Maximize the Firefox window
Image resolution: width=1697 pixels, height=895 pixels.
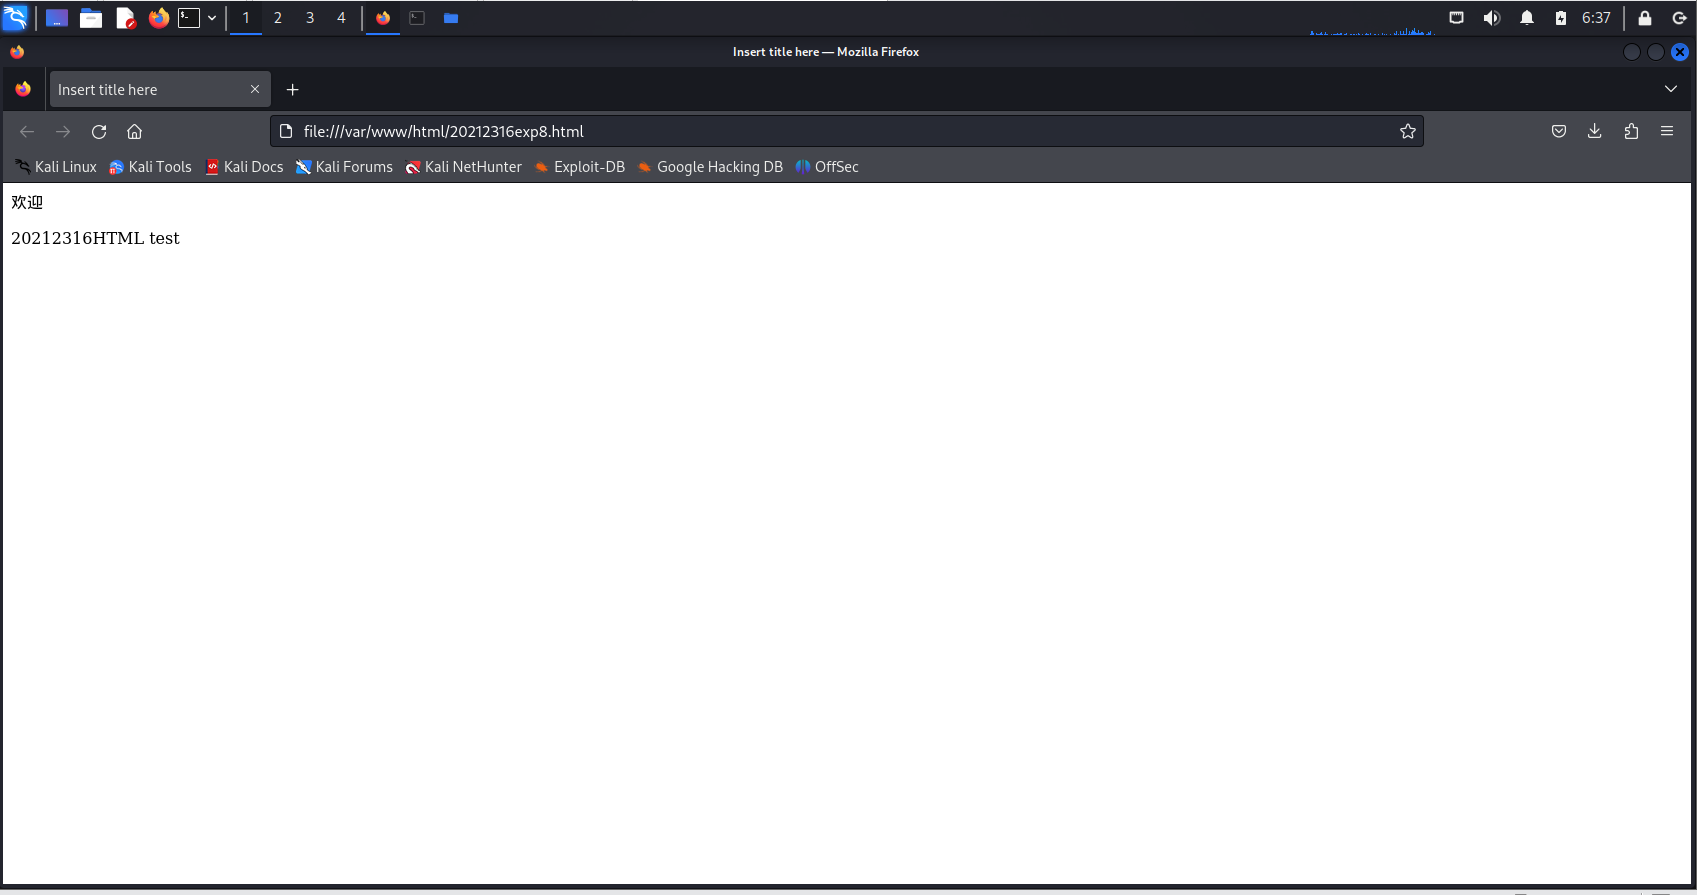(1655, 52)
